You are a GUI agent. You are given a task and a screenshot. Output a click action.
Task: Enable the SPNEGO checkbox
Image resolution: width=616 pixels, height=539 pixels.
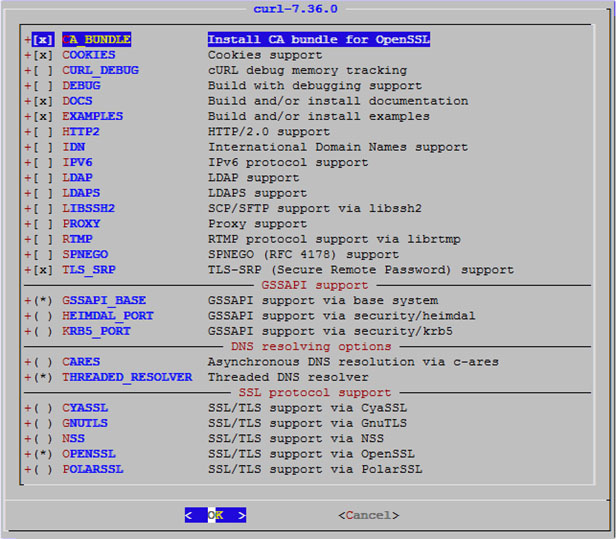43,254
